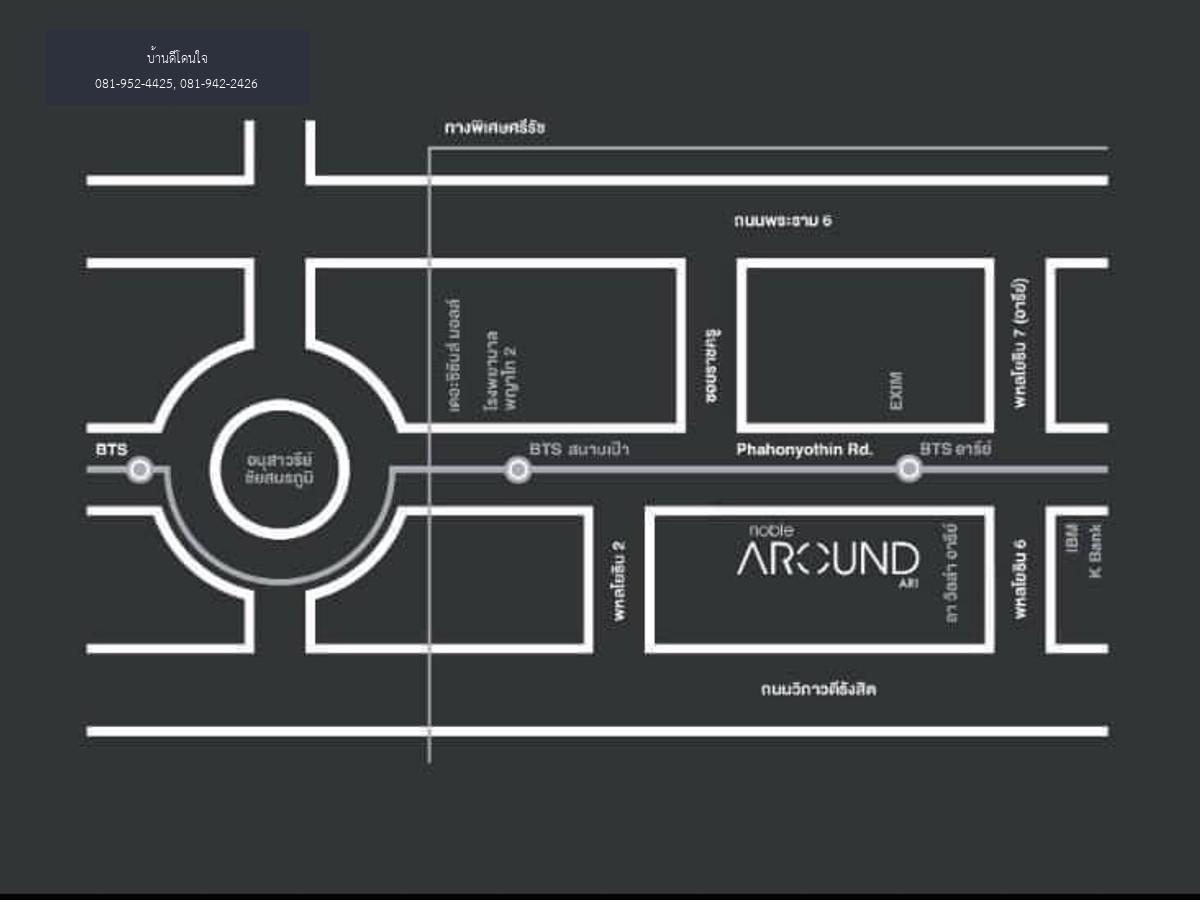Select the พหลโยธิน 2 street label

click(x=620, y=581)
